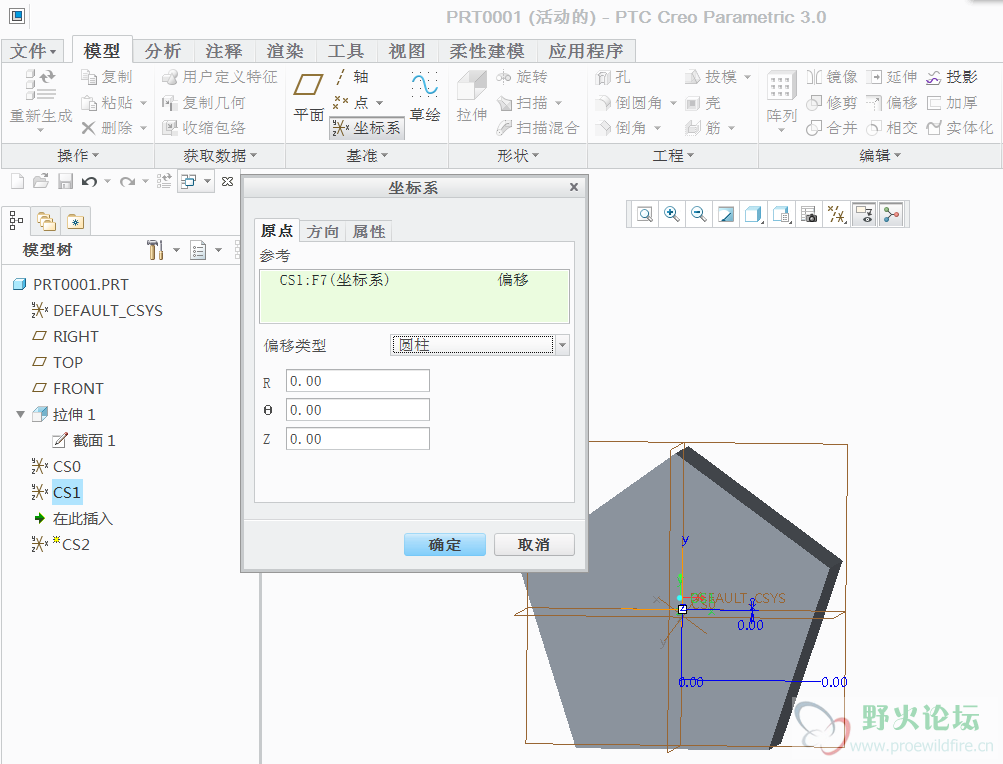
Task: Select the Plane (平面) datum tool
Action: click(308, 97)
